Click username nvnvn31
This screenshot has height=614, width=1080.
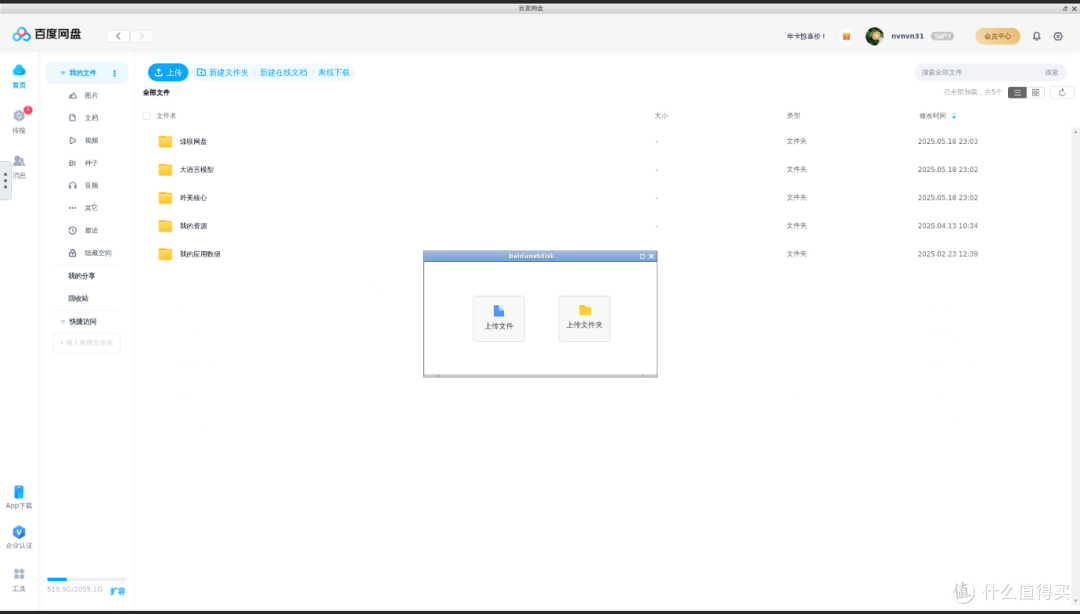[907, 36]
